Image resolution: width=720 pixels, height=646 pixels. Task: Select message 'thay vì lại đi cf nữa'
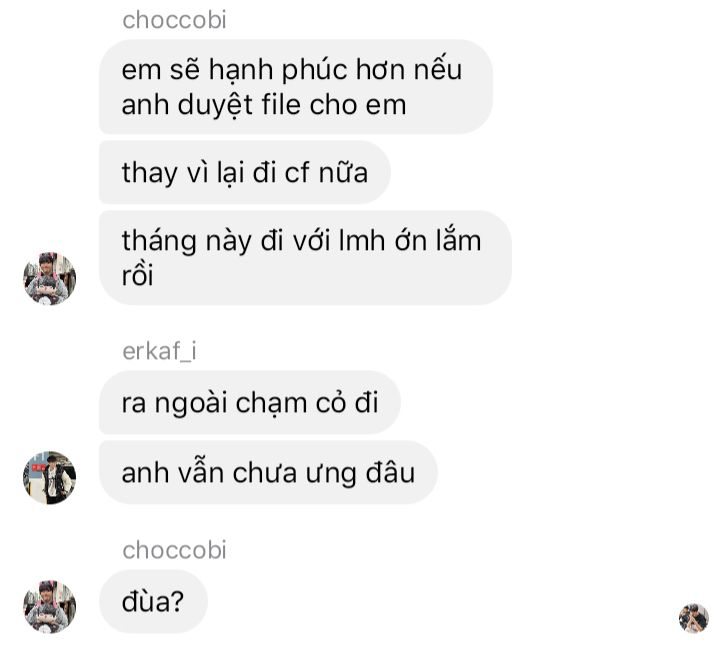click(245, 173)
